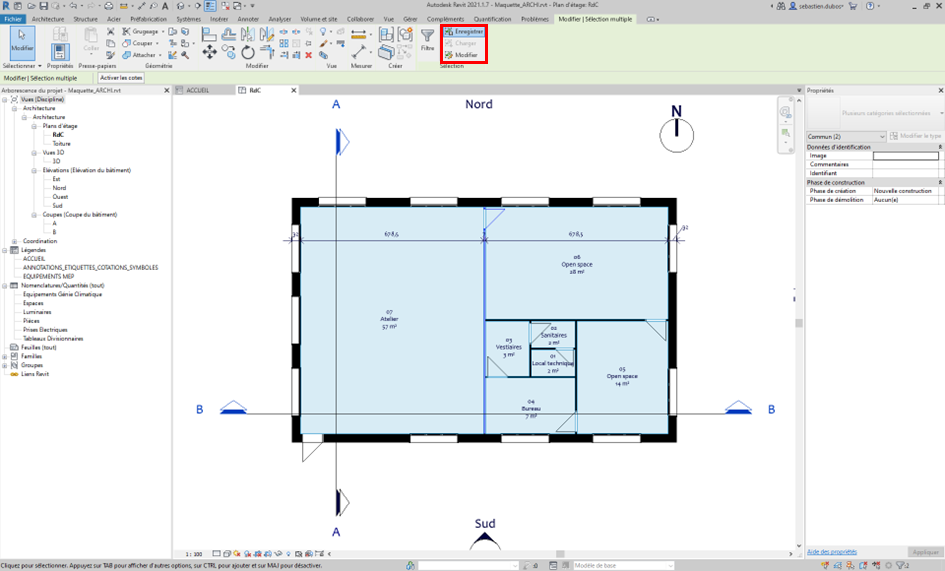Open the Fichier menu
The image size is (945, 571).
pos(13,19)
